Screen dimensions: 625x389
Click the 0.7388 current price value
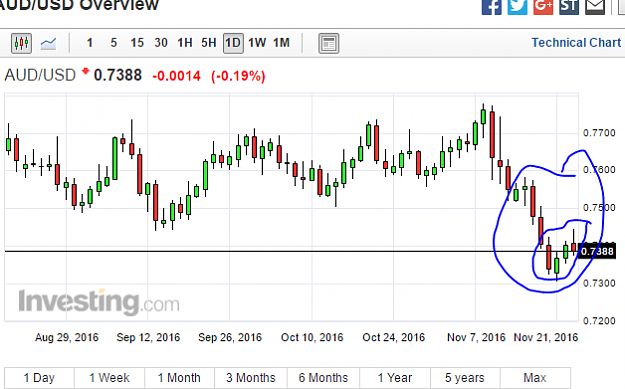(x=118, y=75)
